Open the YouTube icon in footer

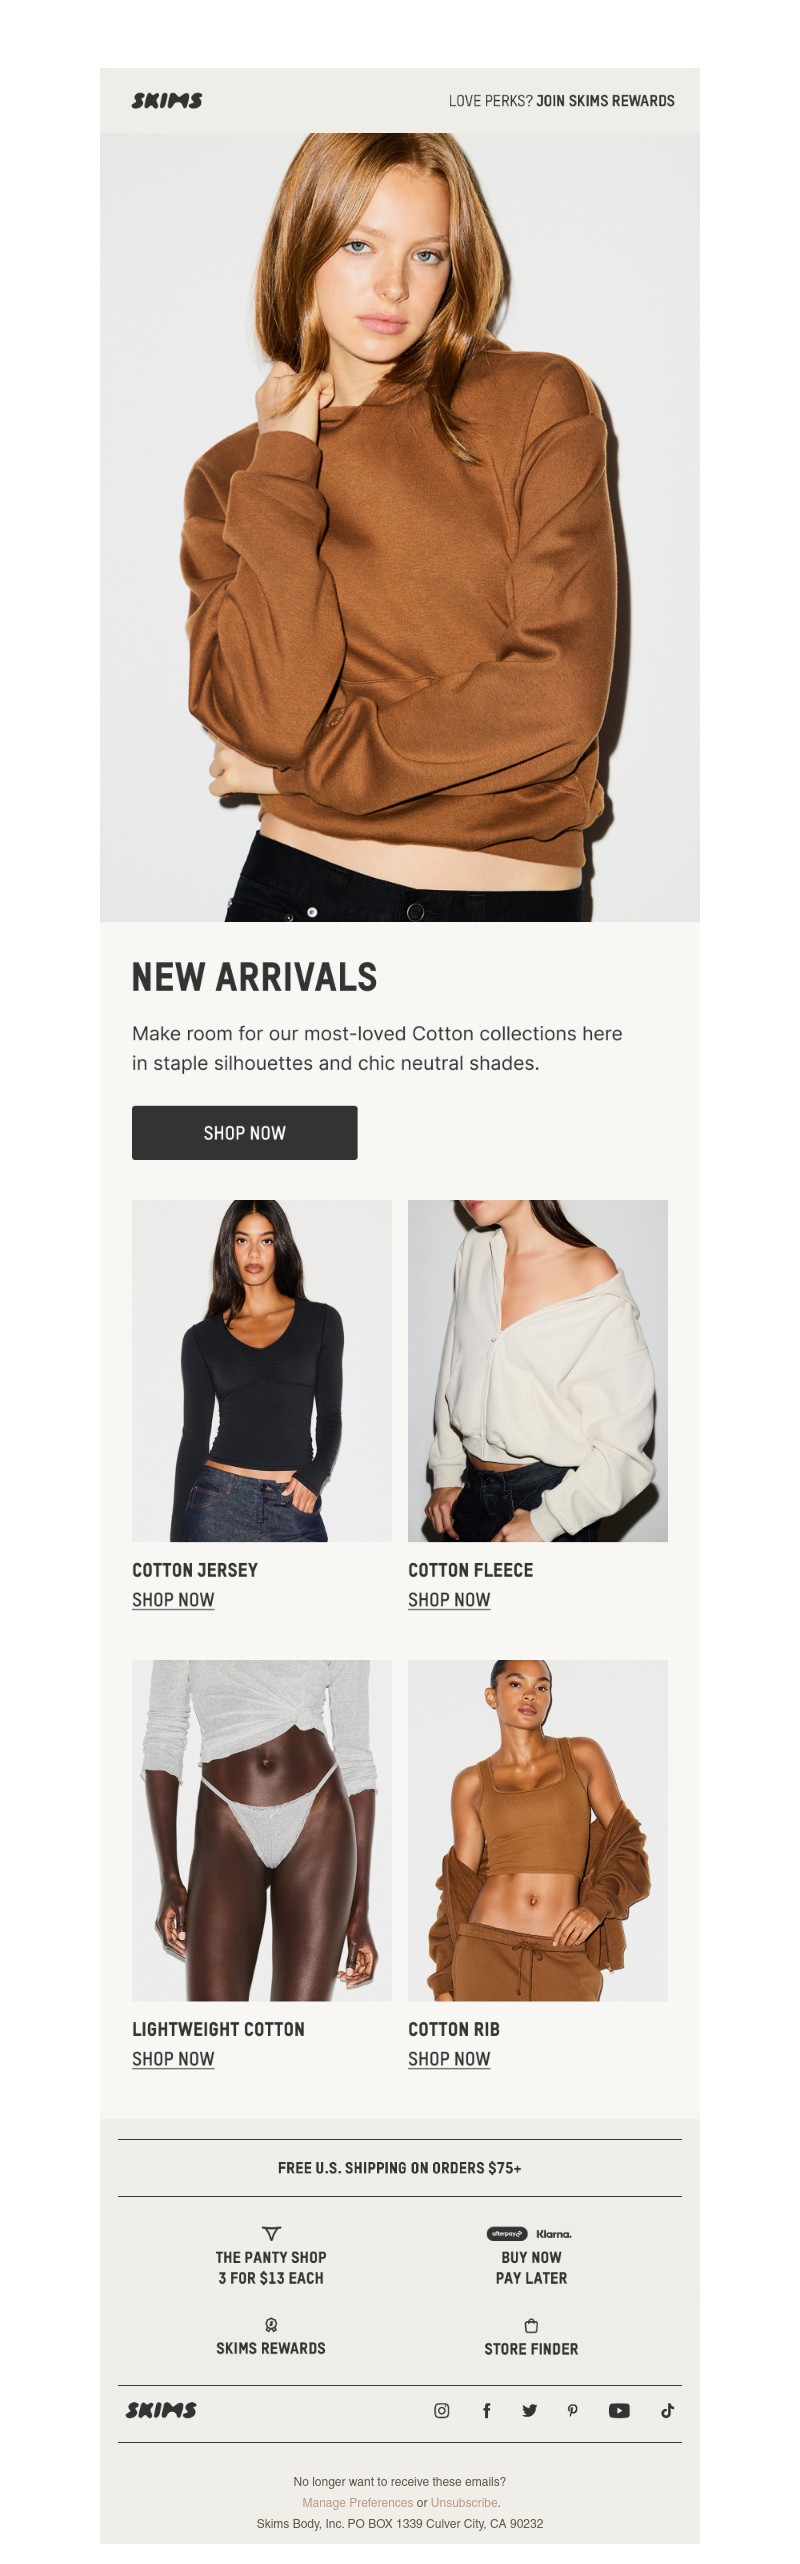click(619, 2409)
